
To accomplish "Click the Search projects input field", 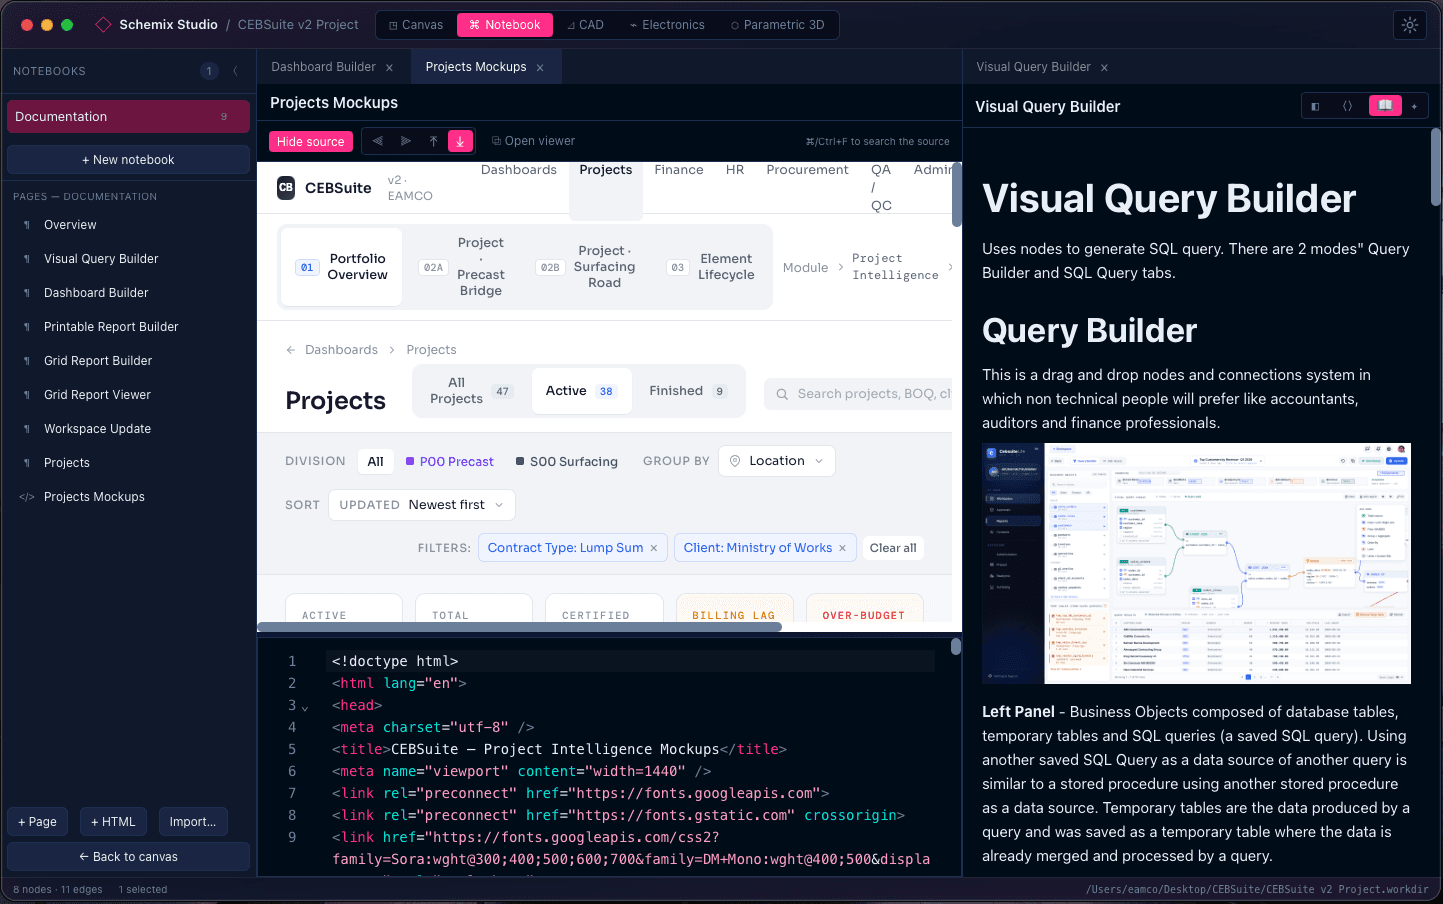I will pyautogui.click(x=858, y=394).
